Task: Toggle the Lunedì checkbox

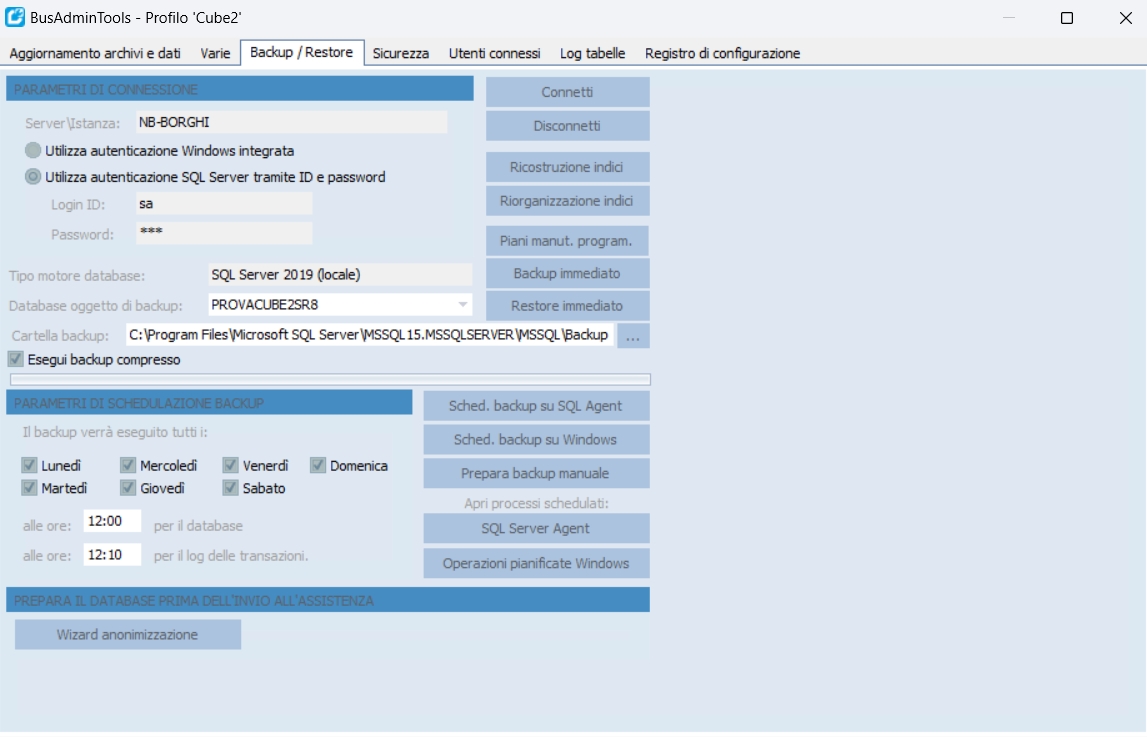Action: [29, 465]
